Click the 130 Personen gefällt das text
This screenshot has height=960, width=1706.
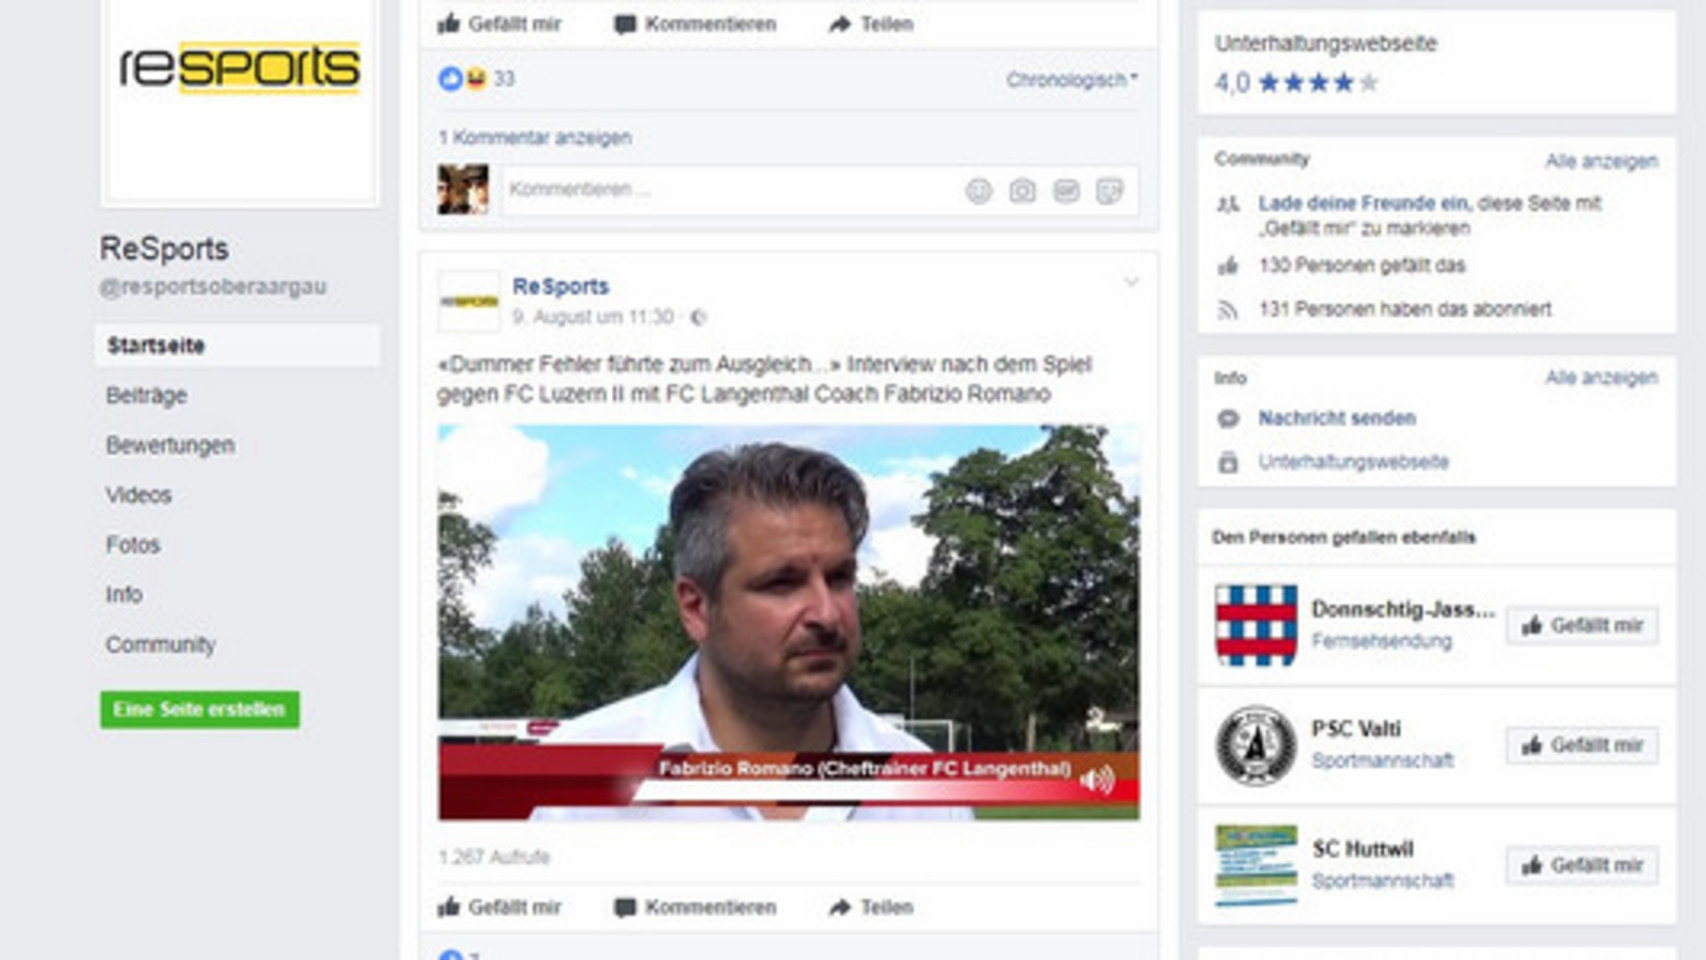click(1362, 265)
